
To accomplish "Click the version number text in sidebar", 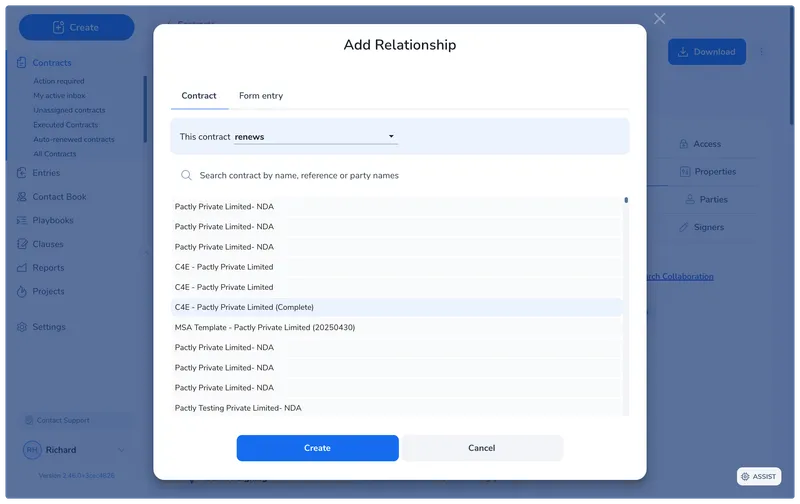I will pyautogui.click(x=77, y=475).
